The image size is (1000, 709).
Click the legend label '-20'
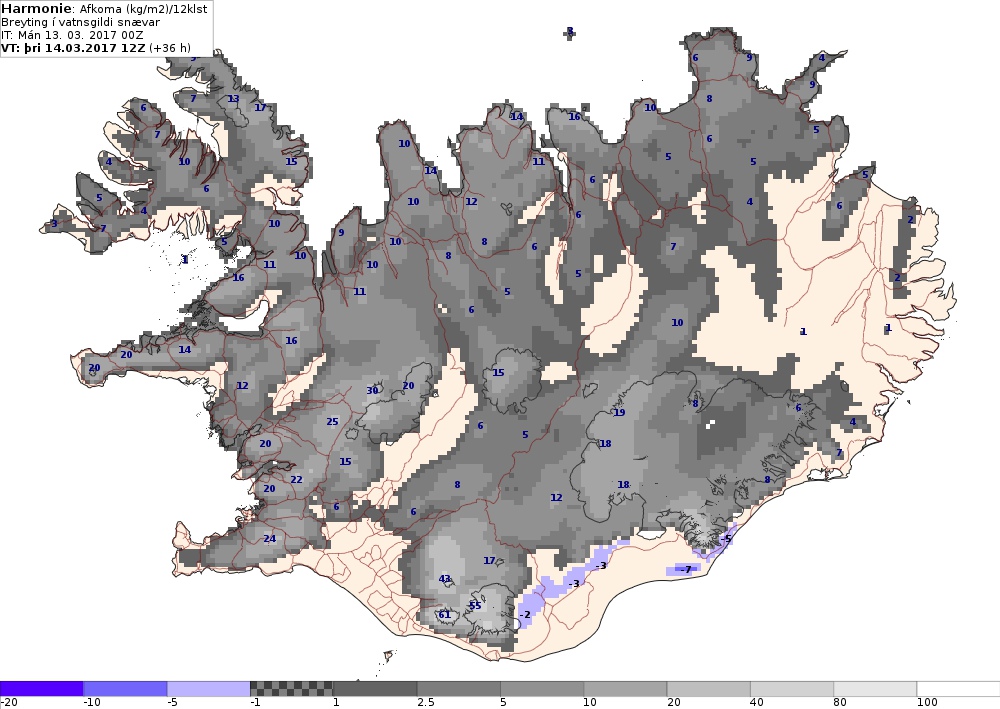pos(8,703)
